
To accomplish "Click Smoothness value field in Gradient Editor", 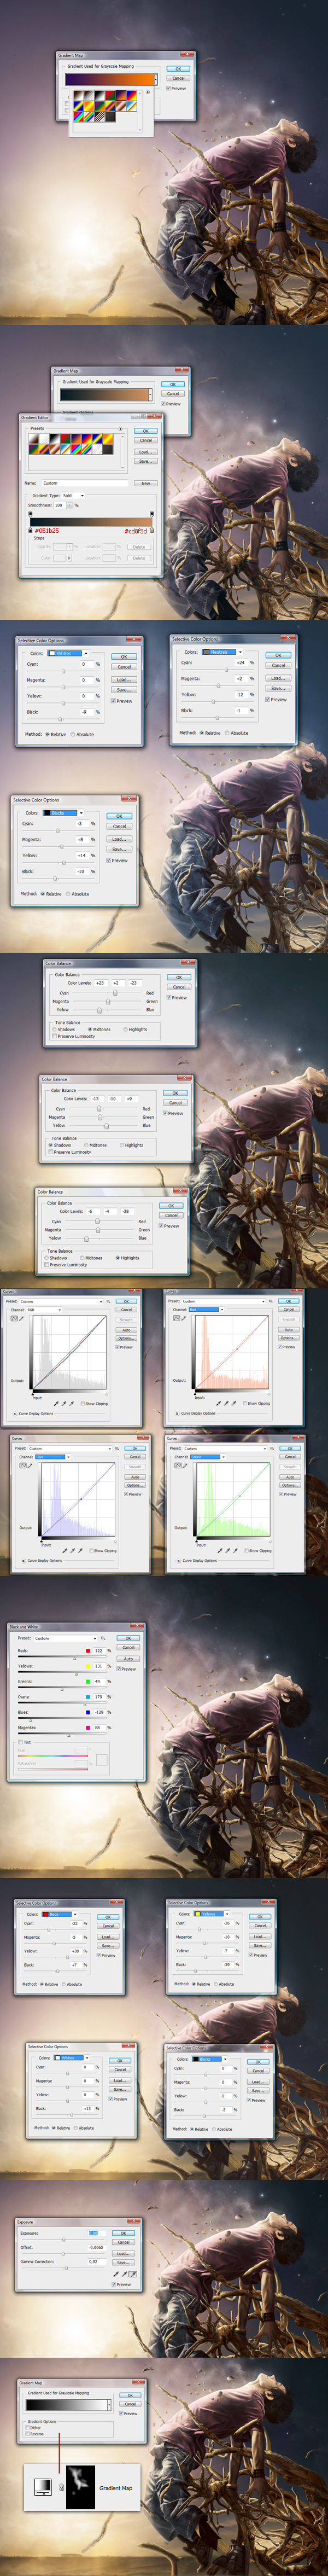I will click(60, 505).
